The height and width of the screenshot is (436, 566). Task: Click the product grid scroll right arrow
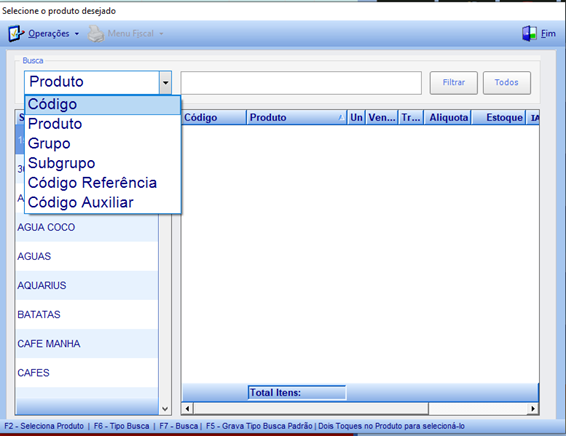point(533,409)
